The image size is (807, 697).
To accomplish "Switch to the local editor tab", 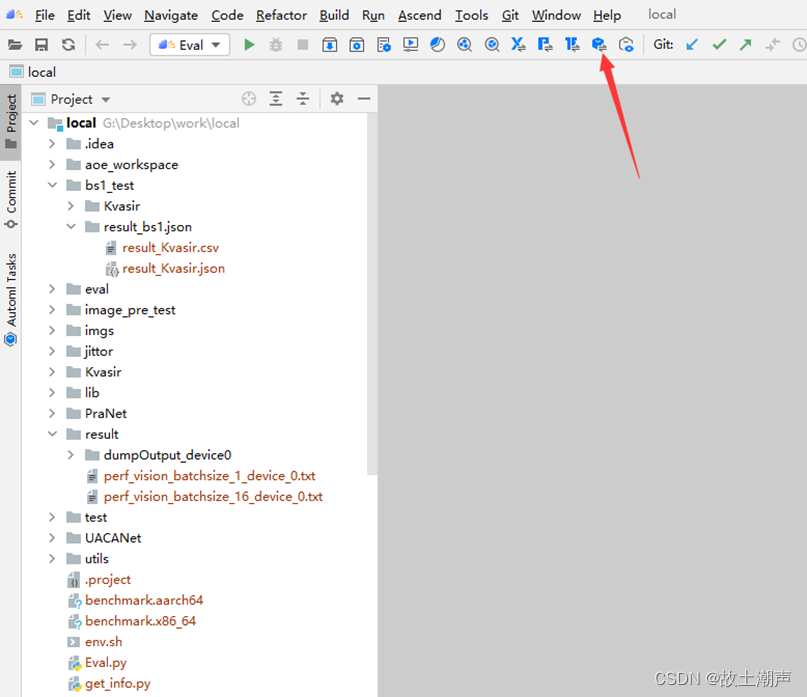I will (x=39, y=71).
